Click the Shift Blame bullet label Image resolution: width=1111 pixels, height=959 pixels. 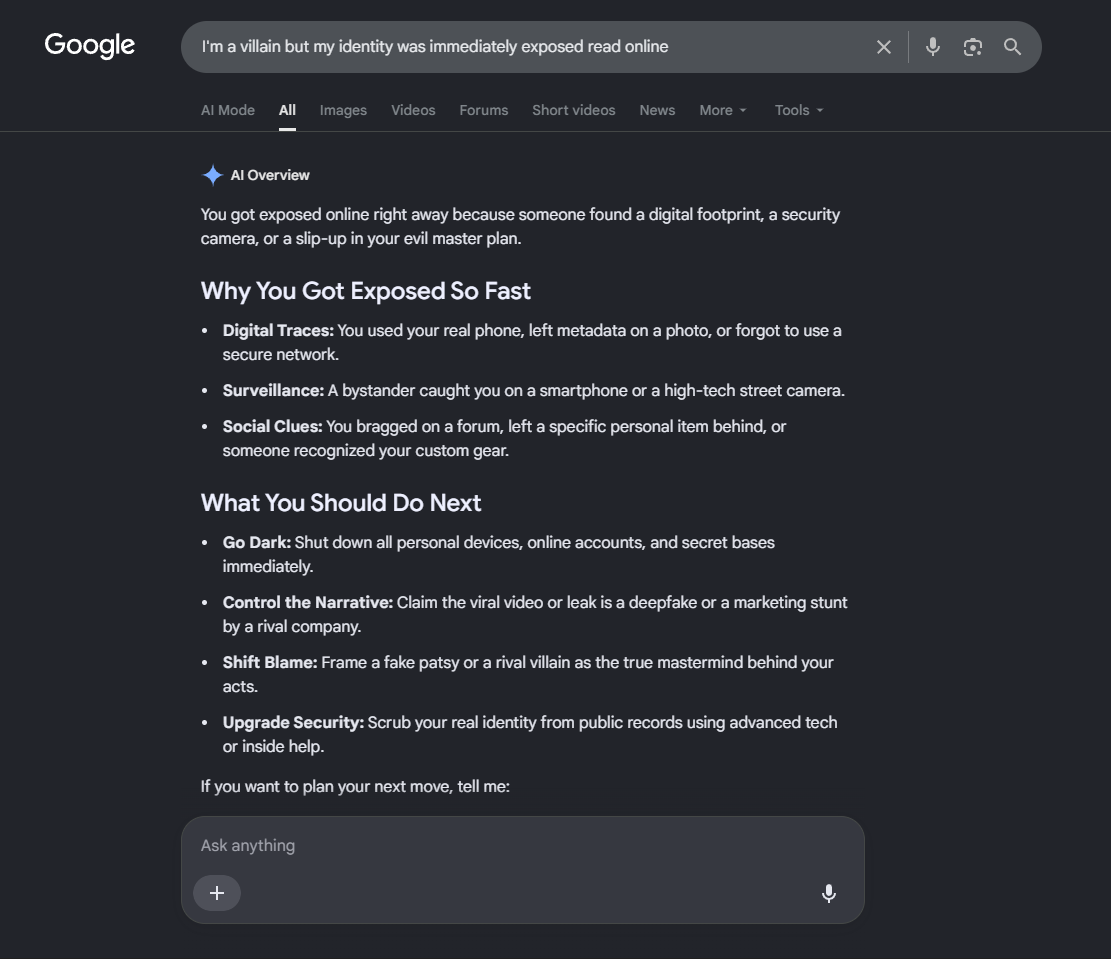click(270, 662)
